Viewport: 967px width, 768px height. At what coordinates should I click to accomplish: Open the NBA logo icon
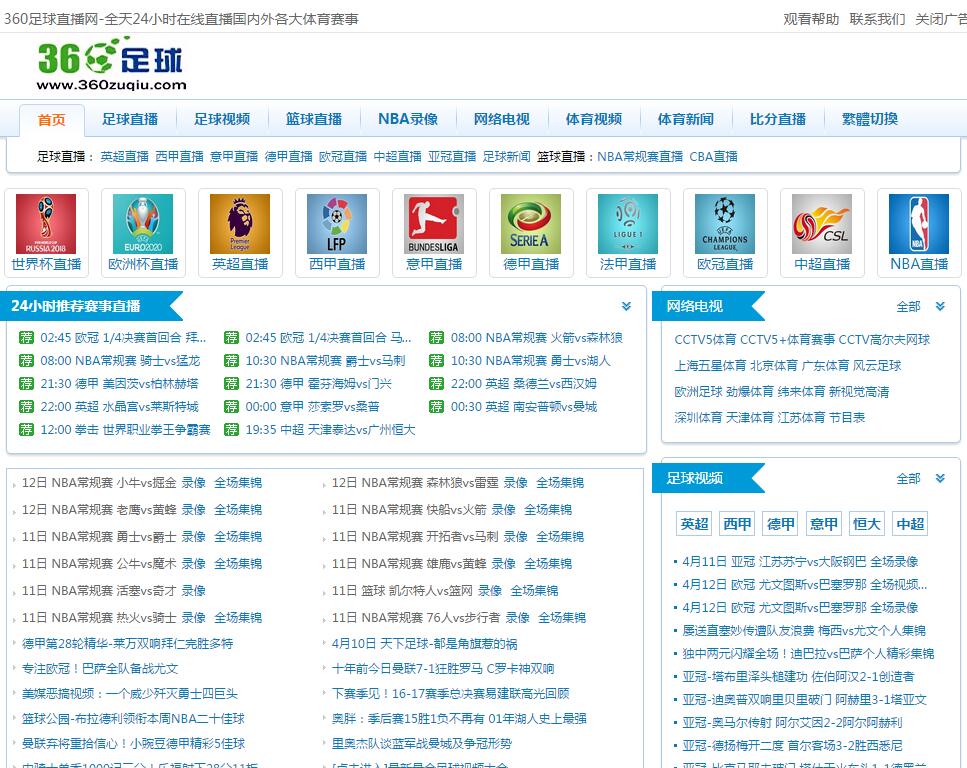click(919, 224)
